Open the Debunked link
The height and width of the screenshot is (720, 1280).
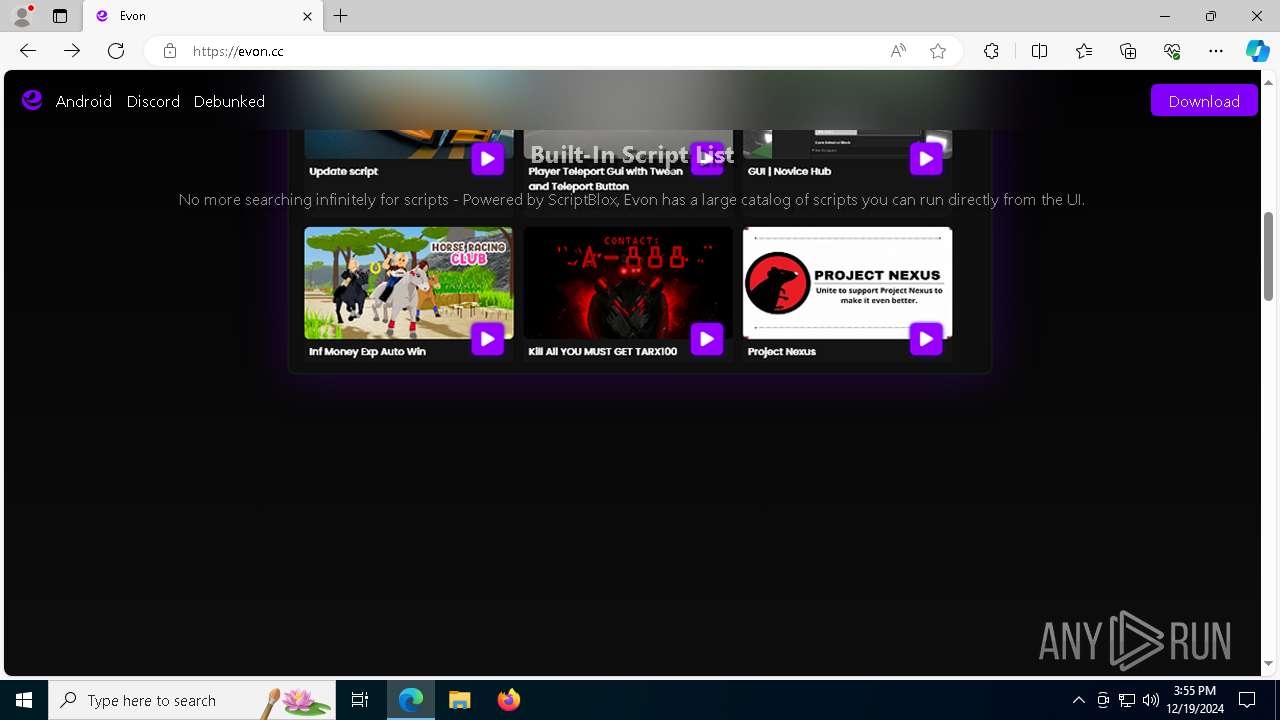point(229,101)
